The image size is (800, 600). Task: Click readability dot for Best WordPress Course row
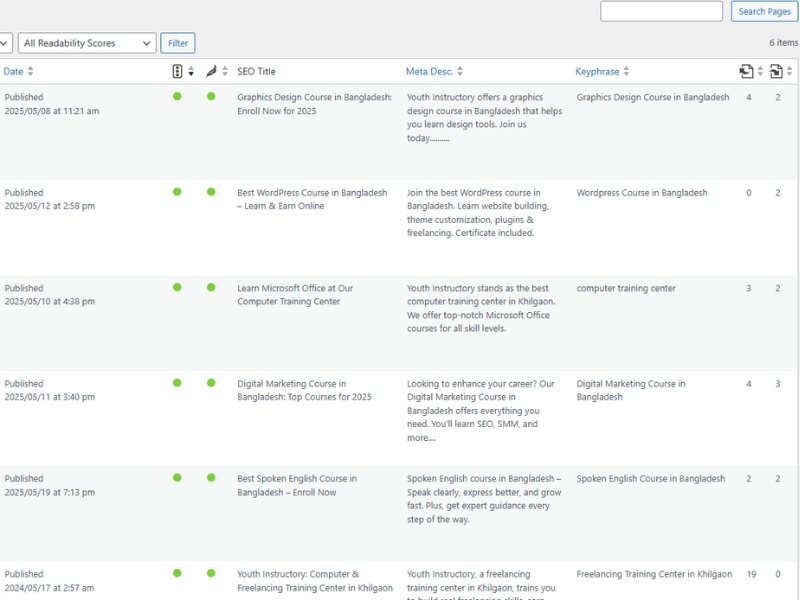pos(211,192)
